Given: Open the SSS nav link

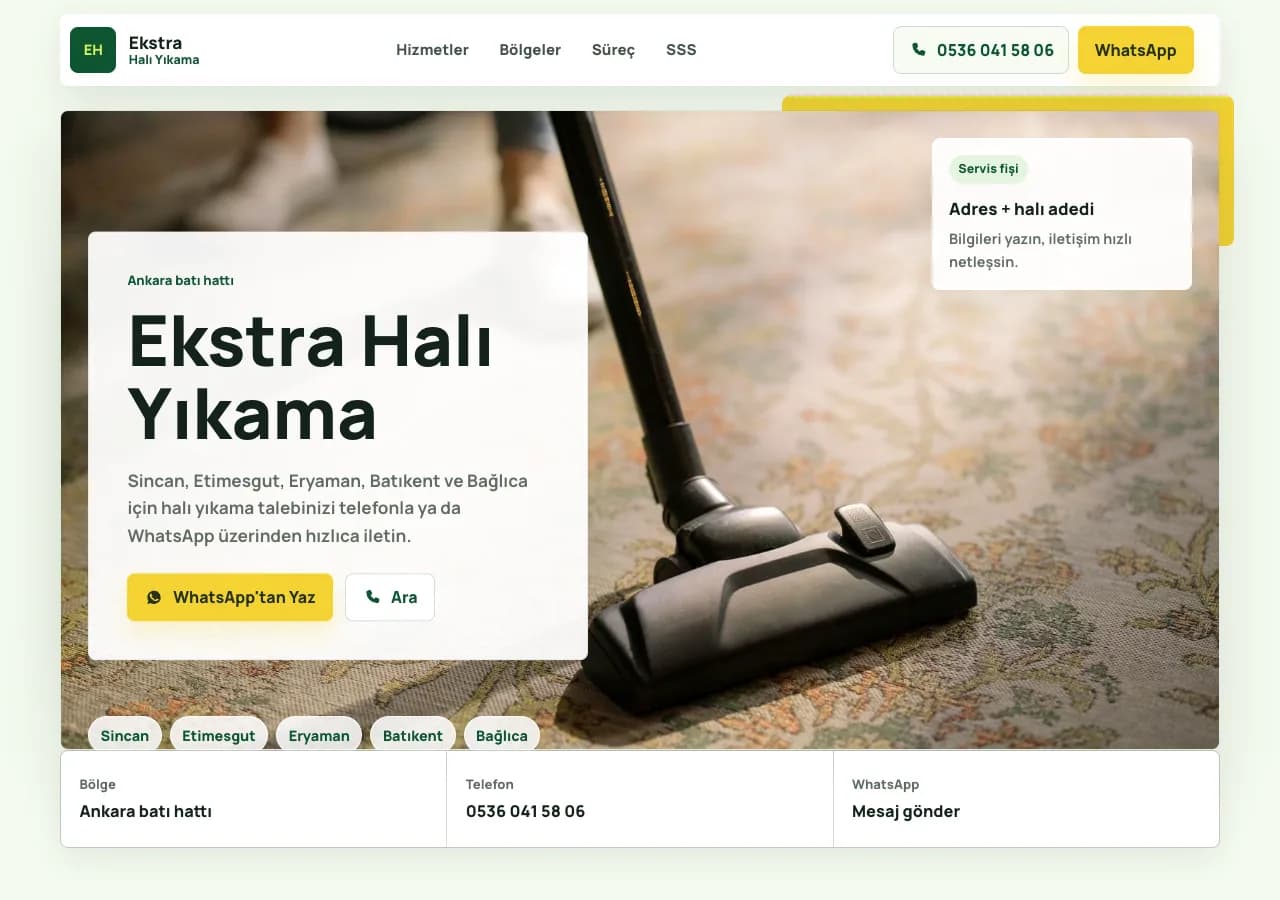Looking at the screenshot, I should click(x=681, y=50).
